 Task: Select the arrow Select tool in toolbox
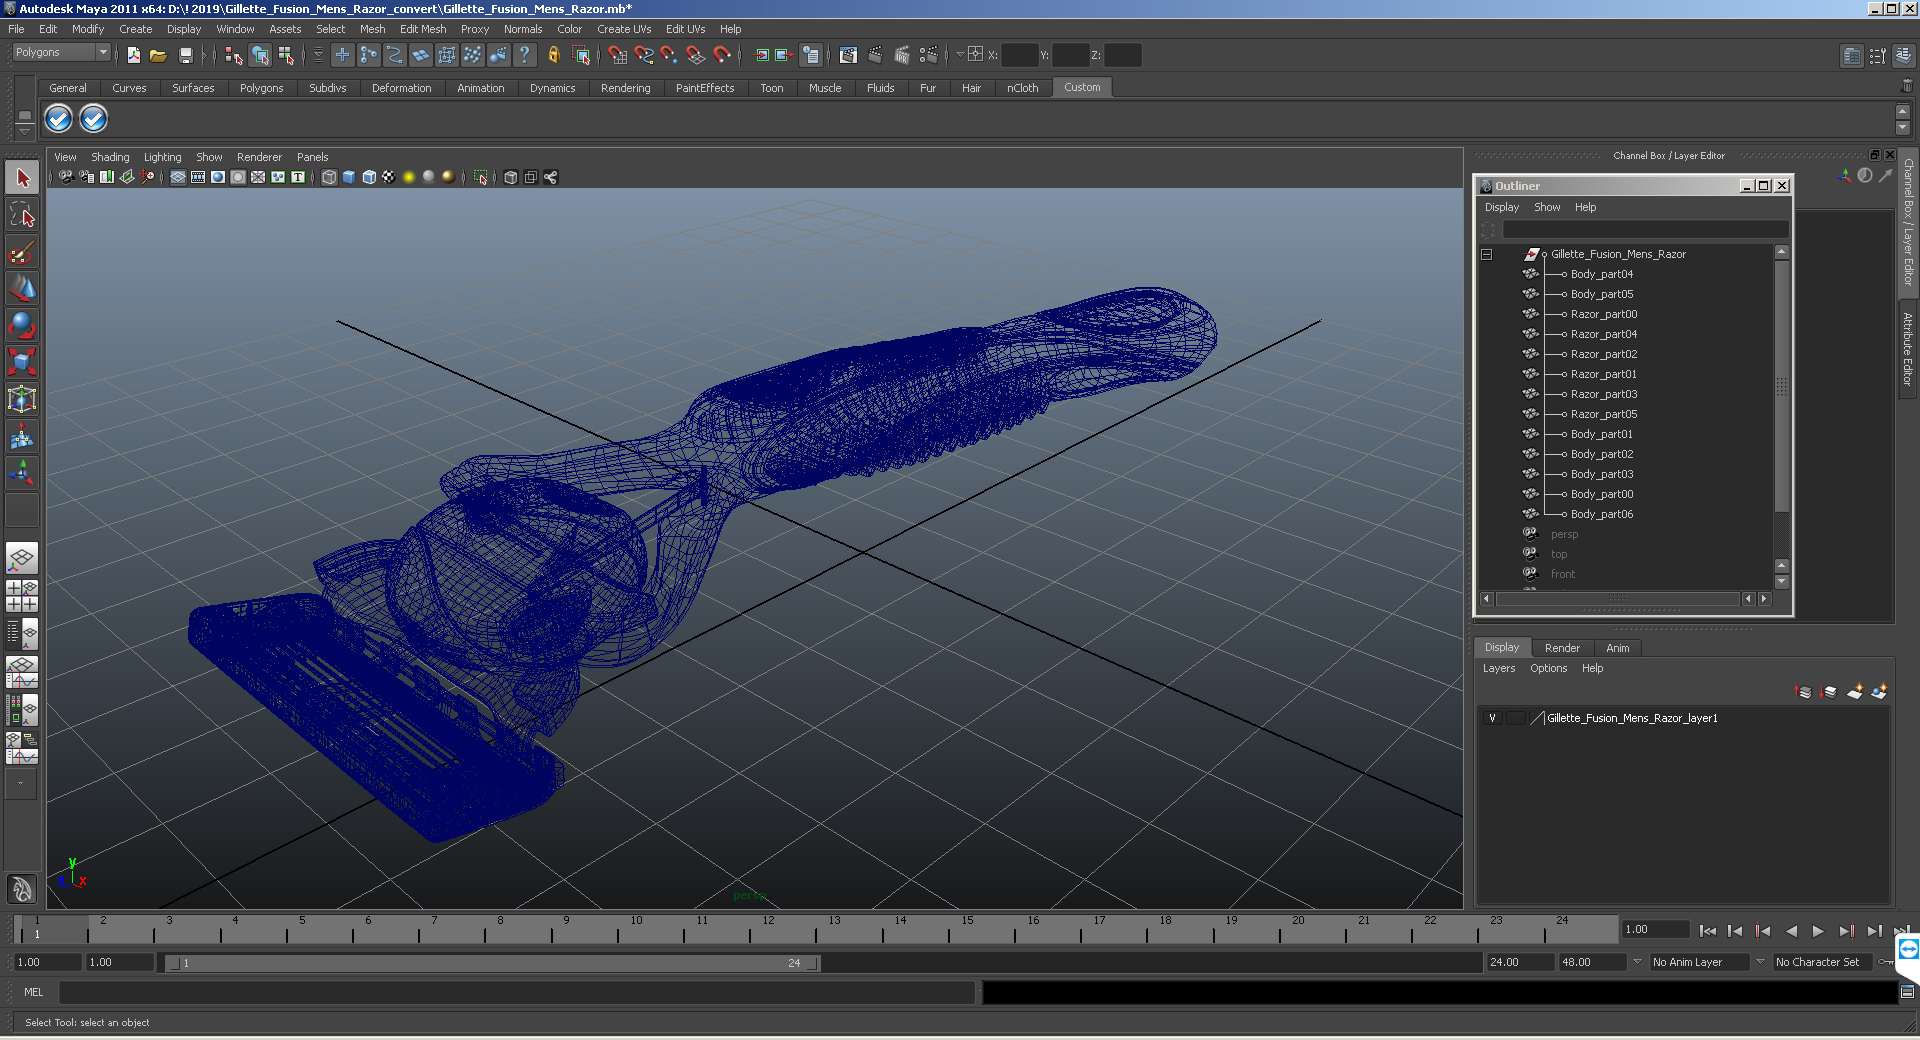click(22, 178)
